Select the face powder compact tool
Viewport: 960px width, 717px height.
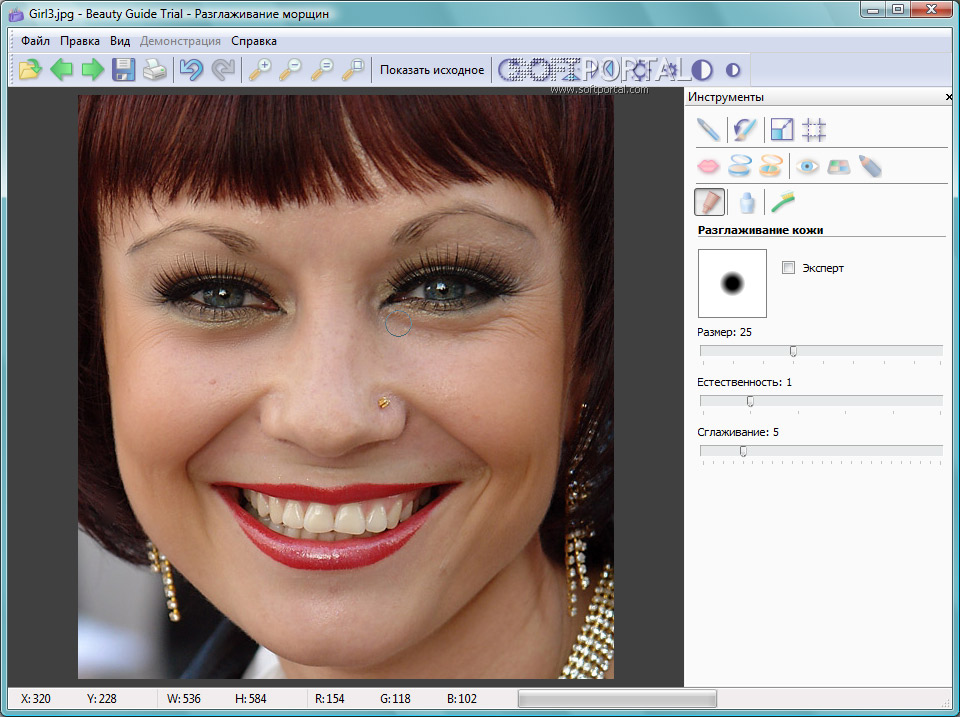point(739,166)
